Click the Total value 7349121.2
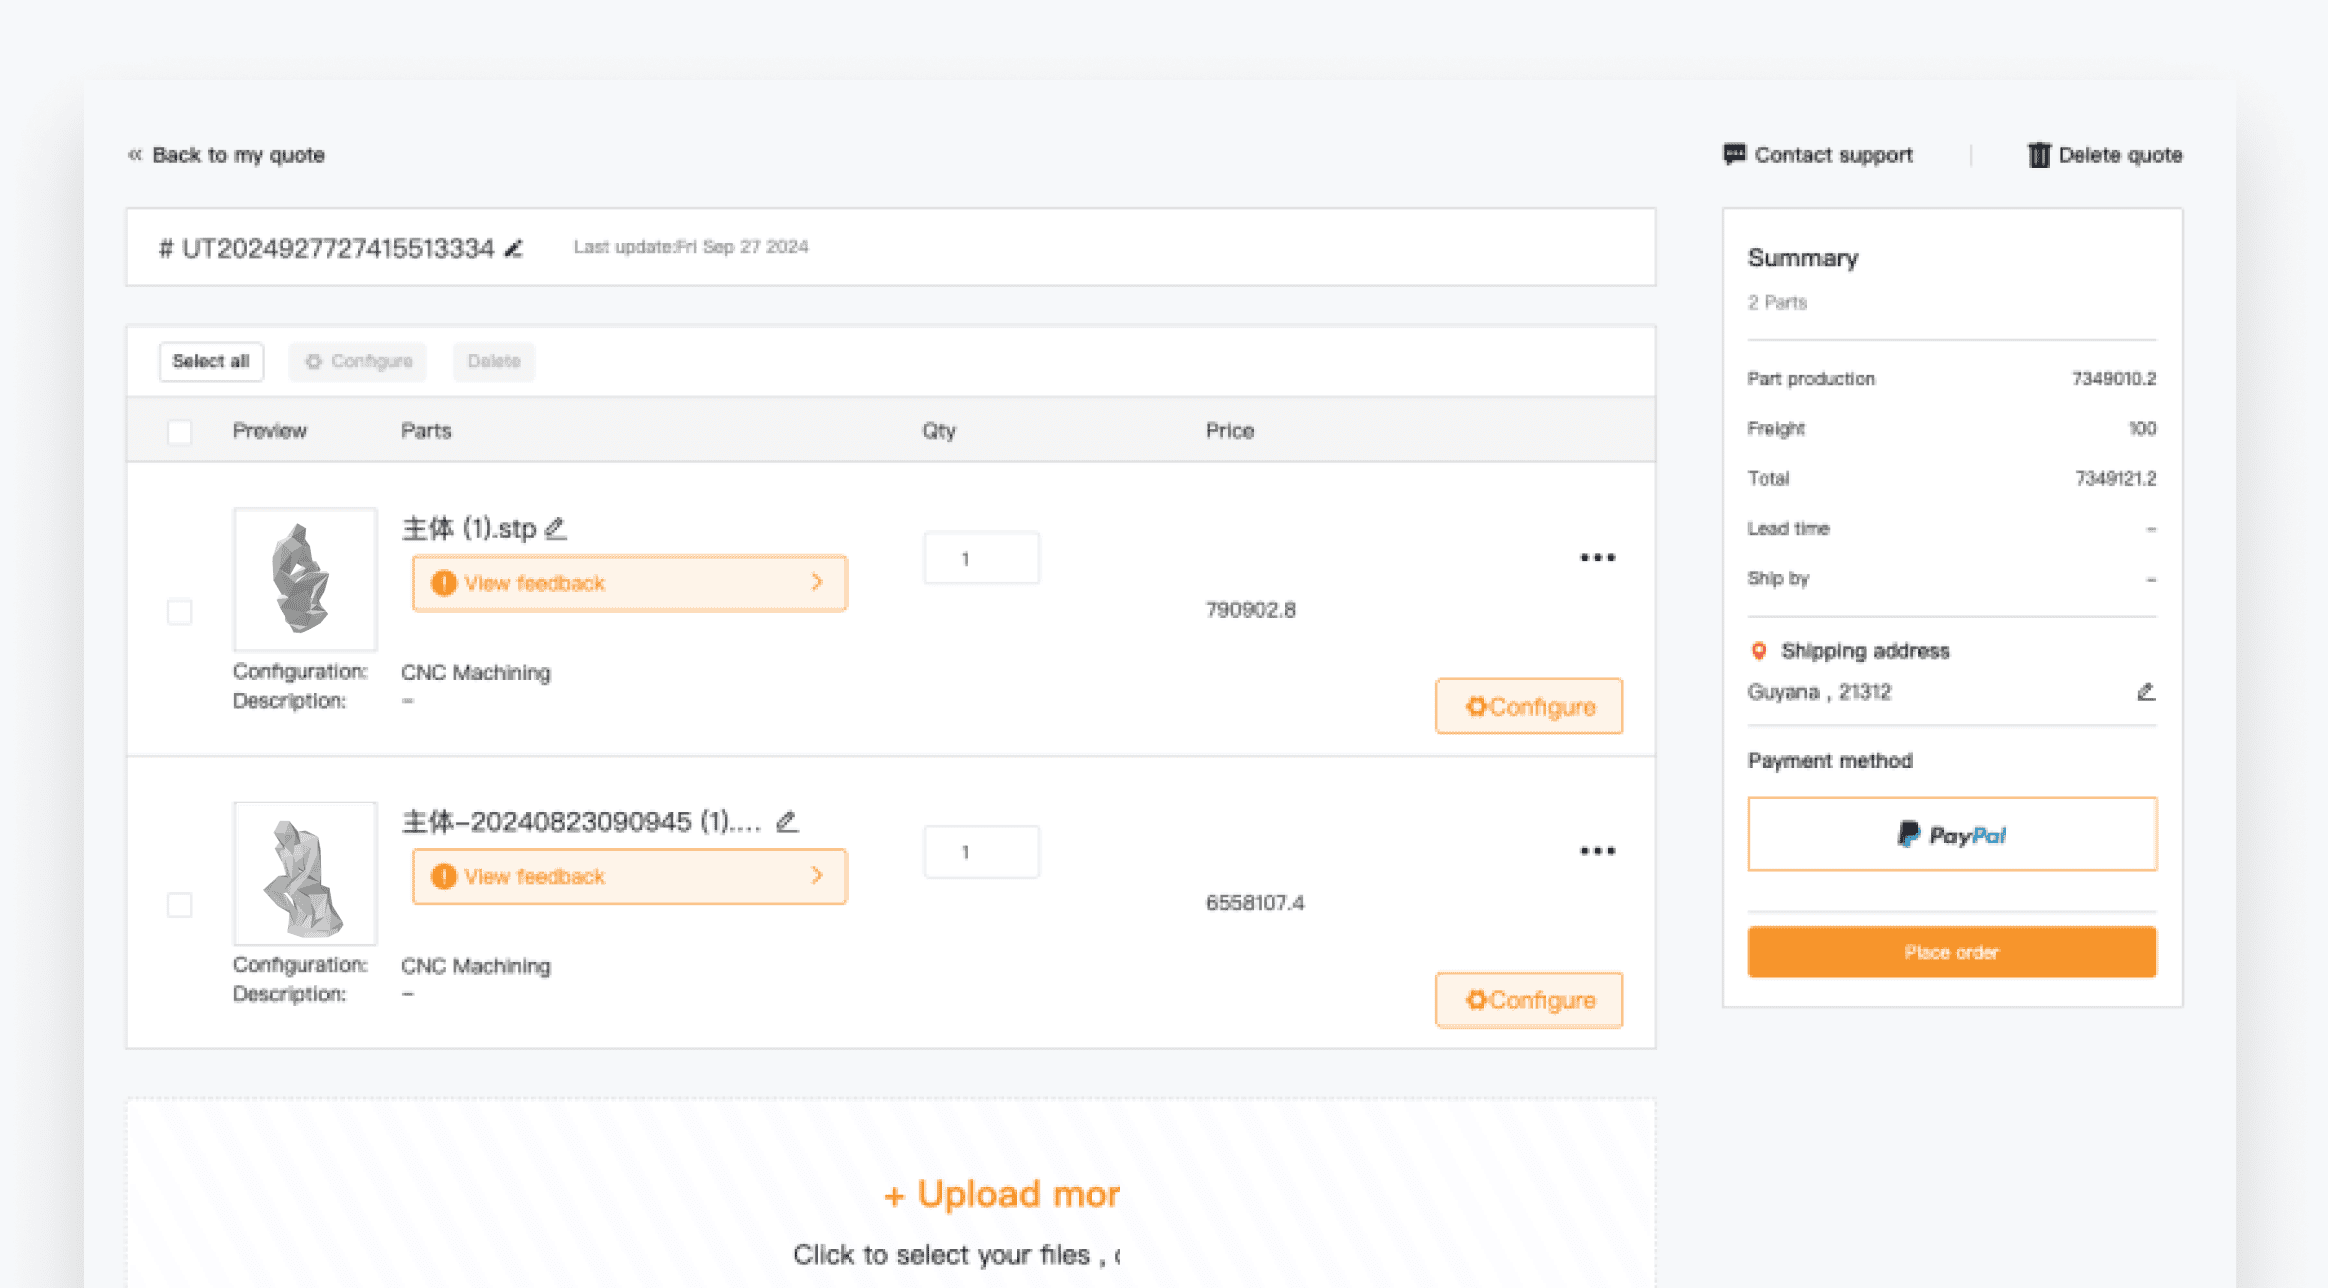Screen dimensions: 2328x1288 [x=2115, y=479]
